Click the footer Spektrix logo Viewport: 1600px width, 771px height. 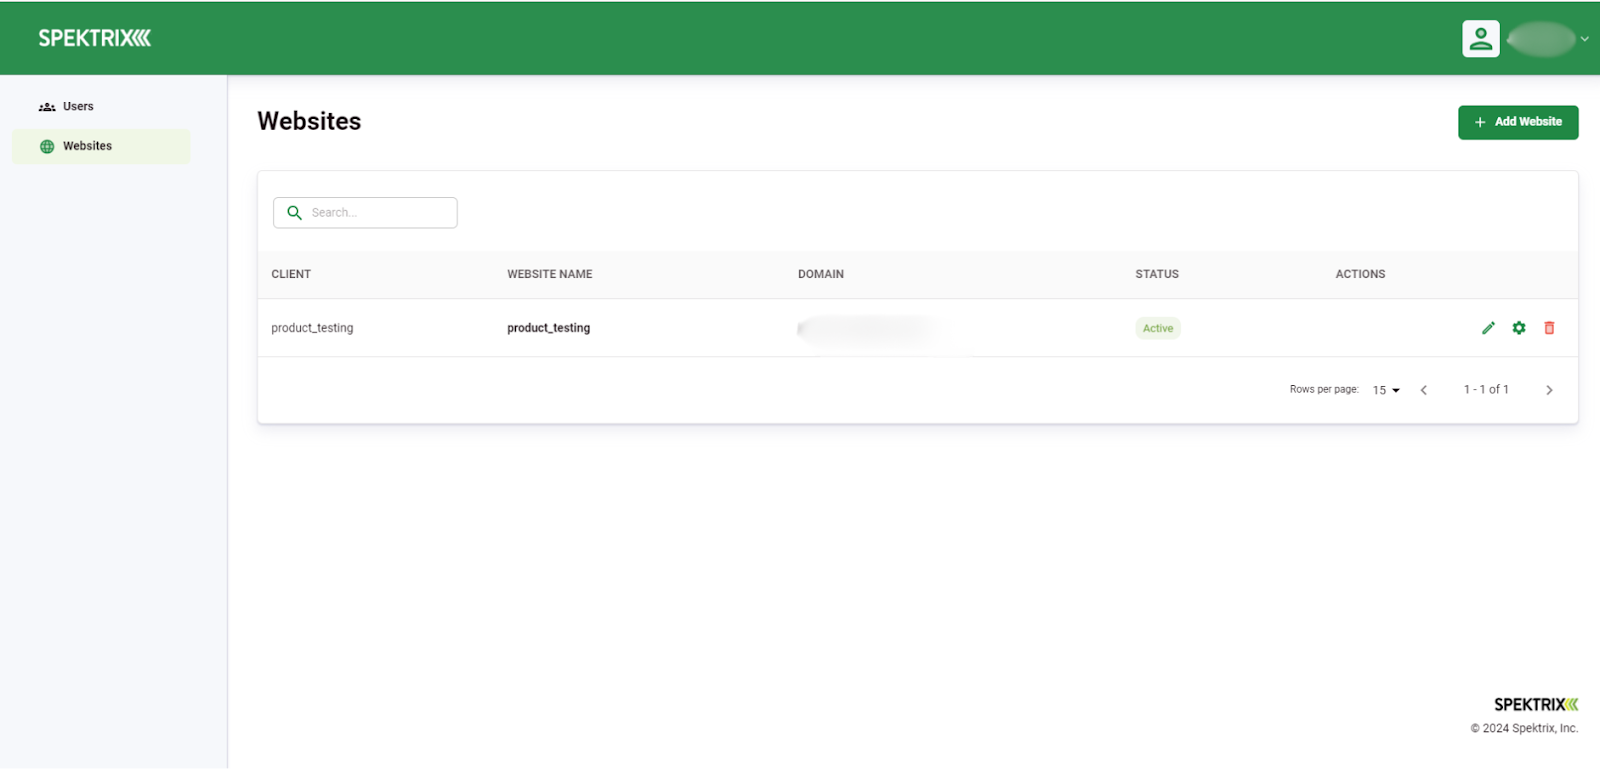(x=1536, y=705)
